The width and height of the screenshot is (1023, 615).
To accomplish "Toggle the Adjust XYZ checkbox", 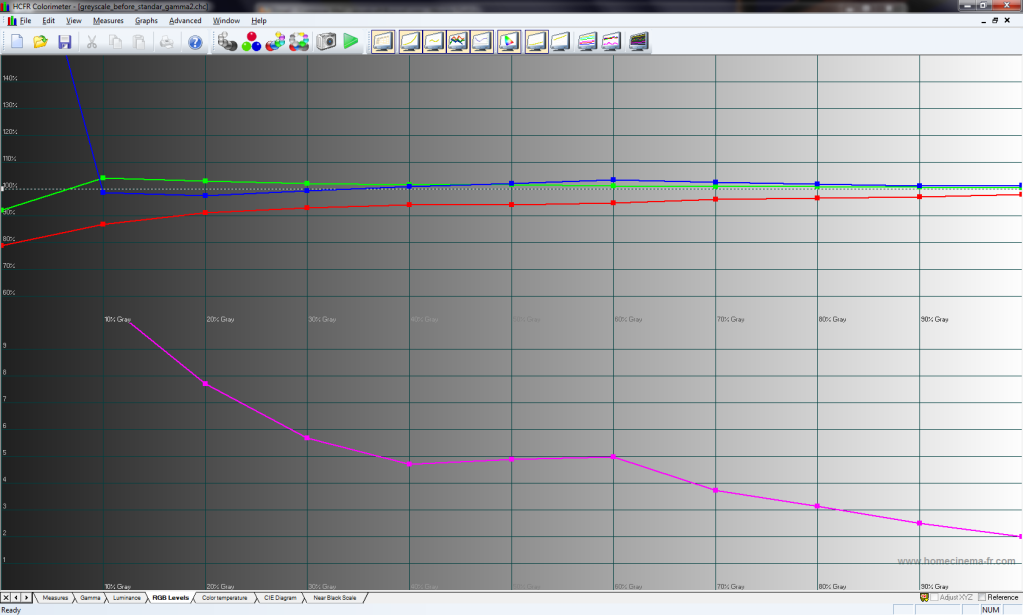I will [935, 597].
